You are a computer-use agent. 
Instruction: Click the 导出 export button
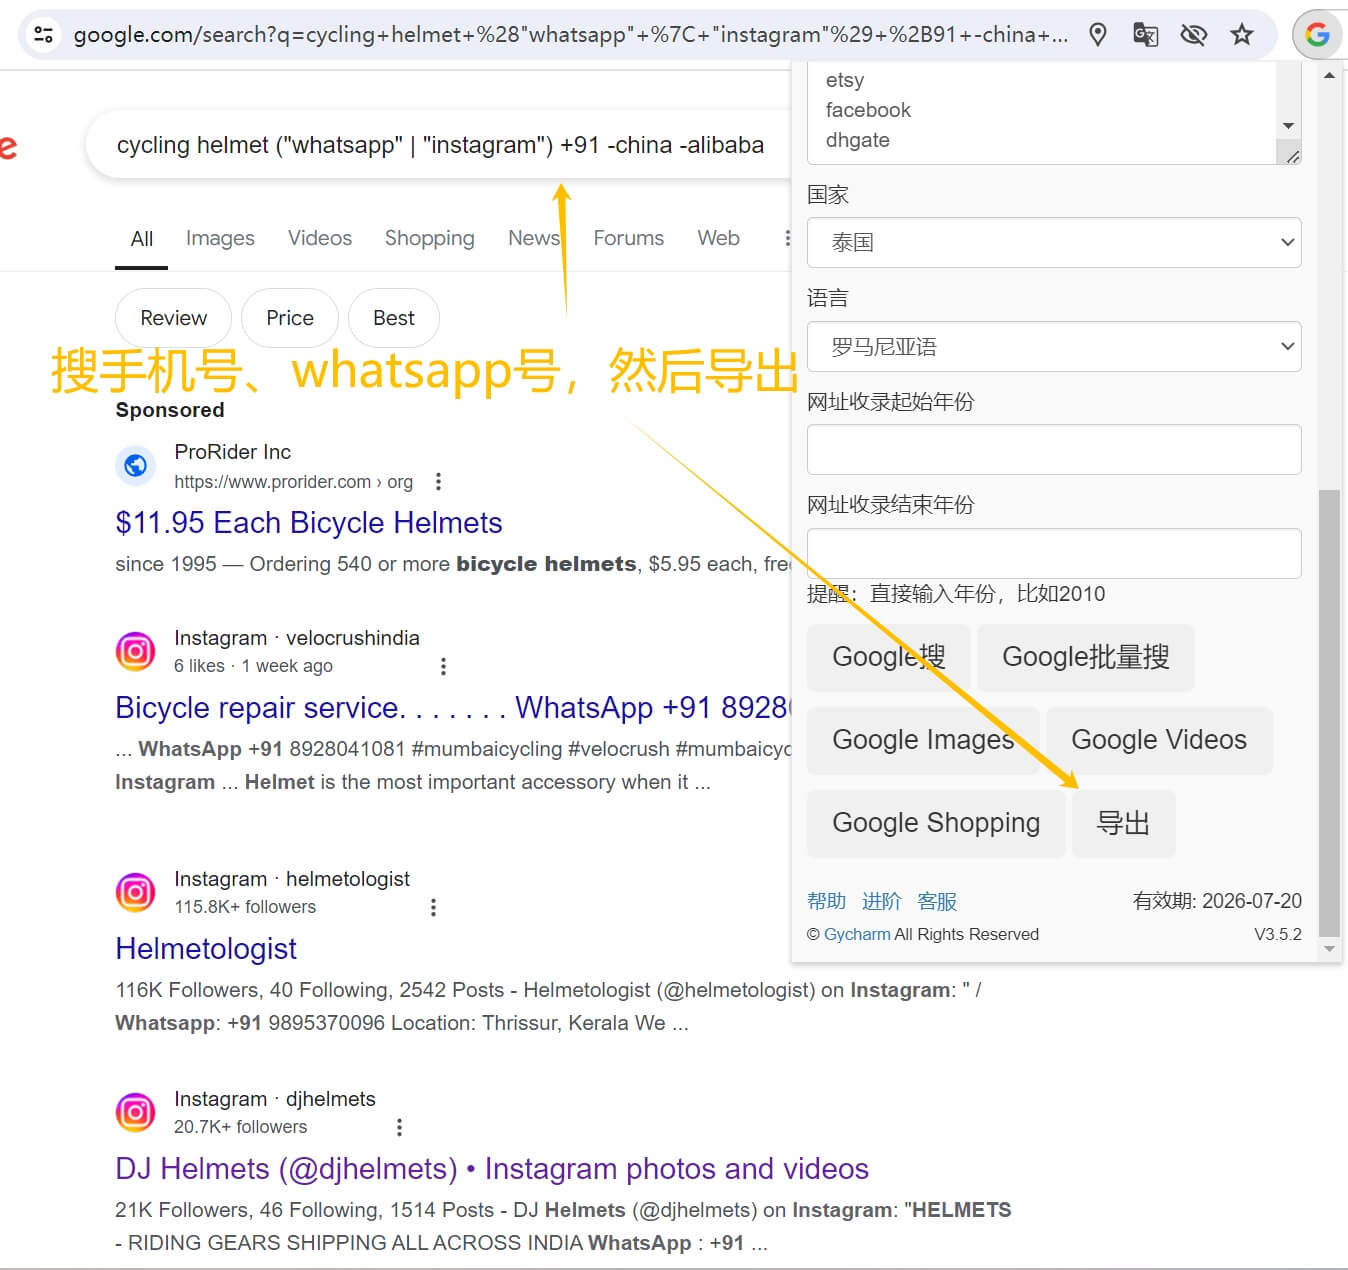(1123, 823)
